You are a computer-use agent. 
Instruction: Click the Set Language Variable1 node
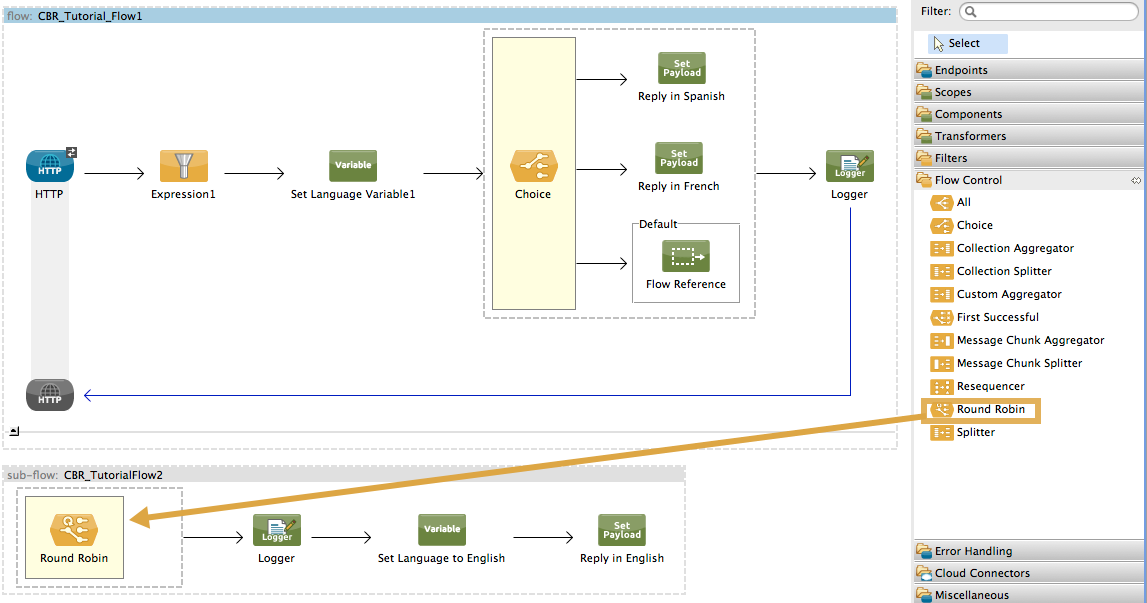pyautogui.click(x=353, y=166)
